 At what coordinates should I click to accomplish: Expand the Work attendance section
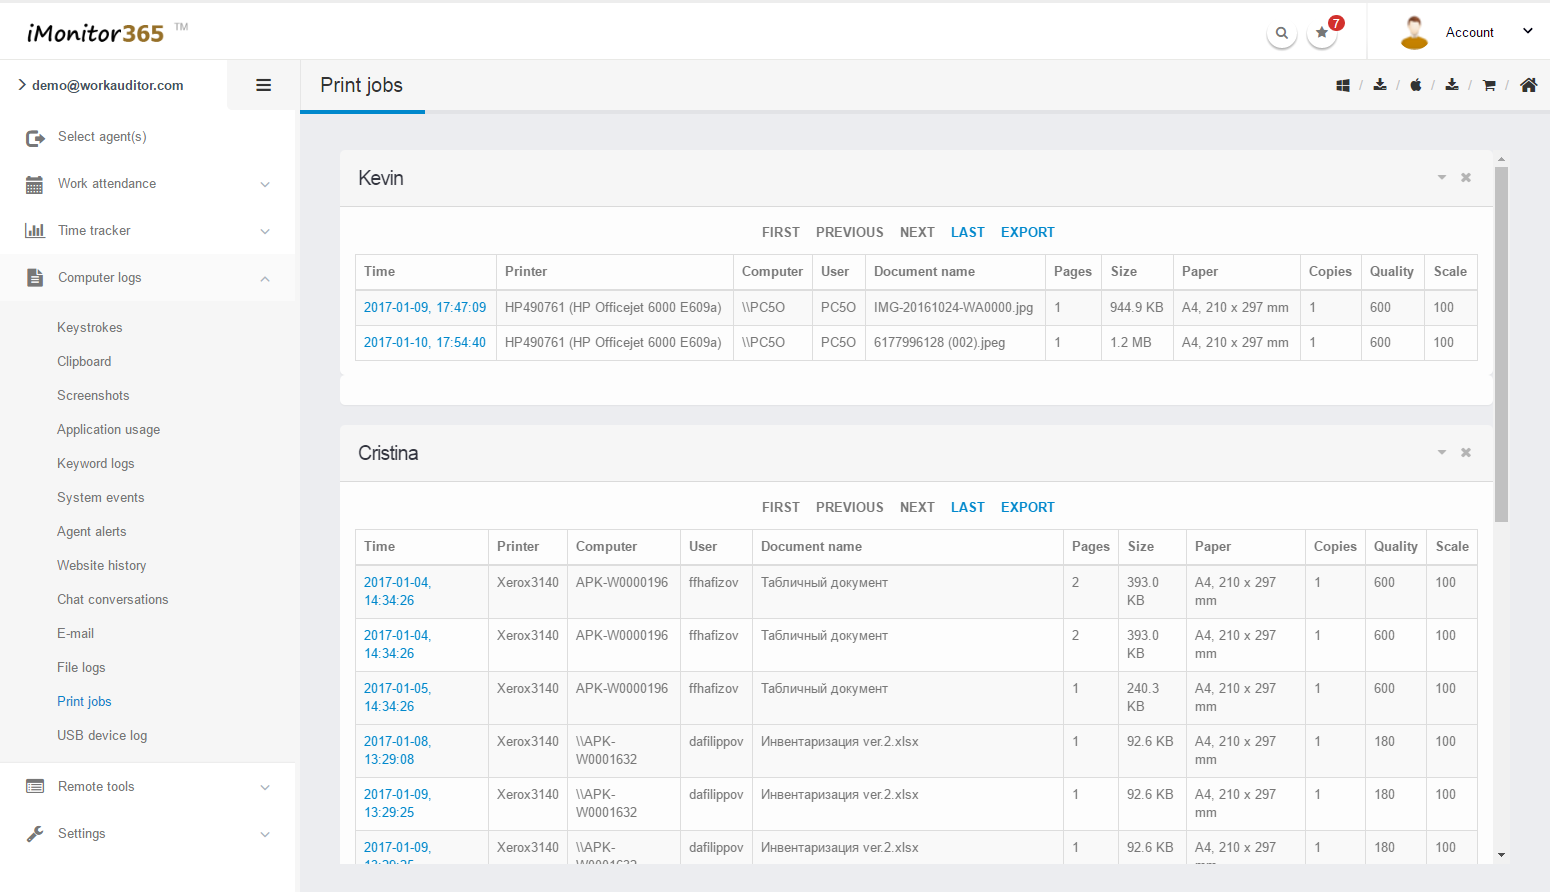point(265,185)
